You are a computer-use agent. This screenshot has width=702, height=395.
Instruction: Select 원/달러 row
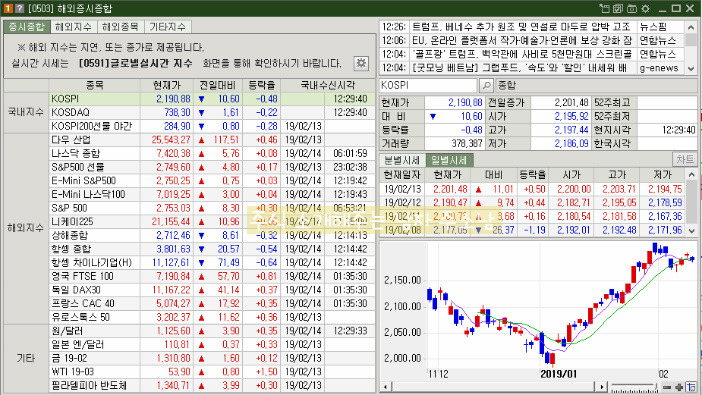tap(212, 331)
